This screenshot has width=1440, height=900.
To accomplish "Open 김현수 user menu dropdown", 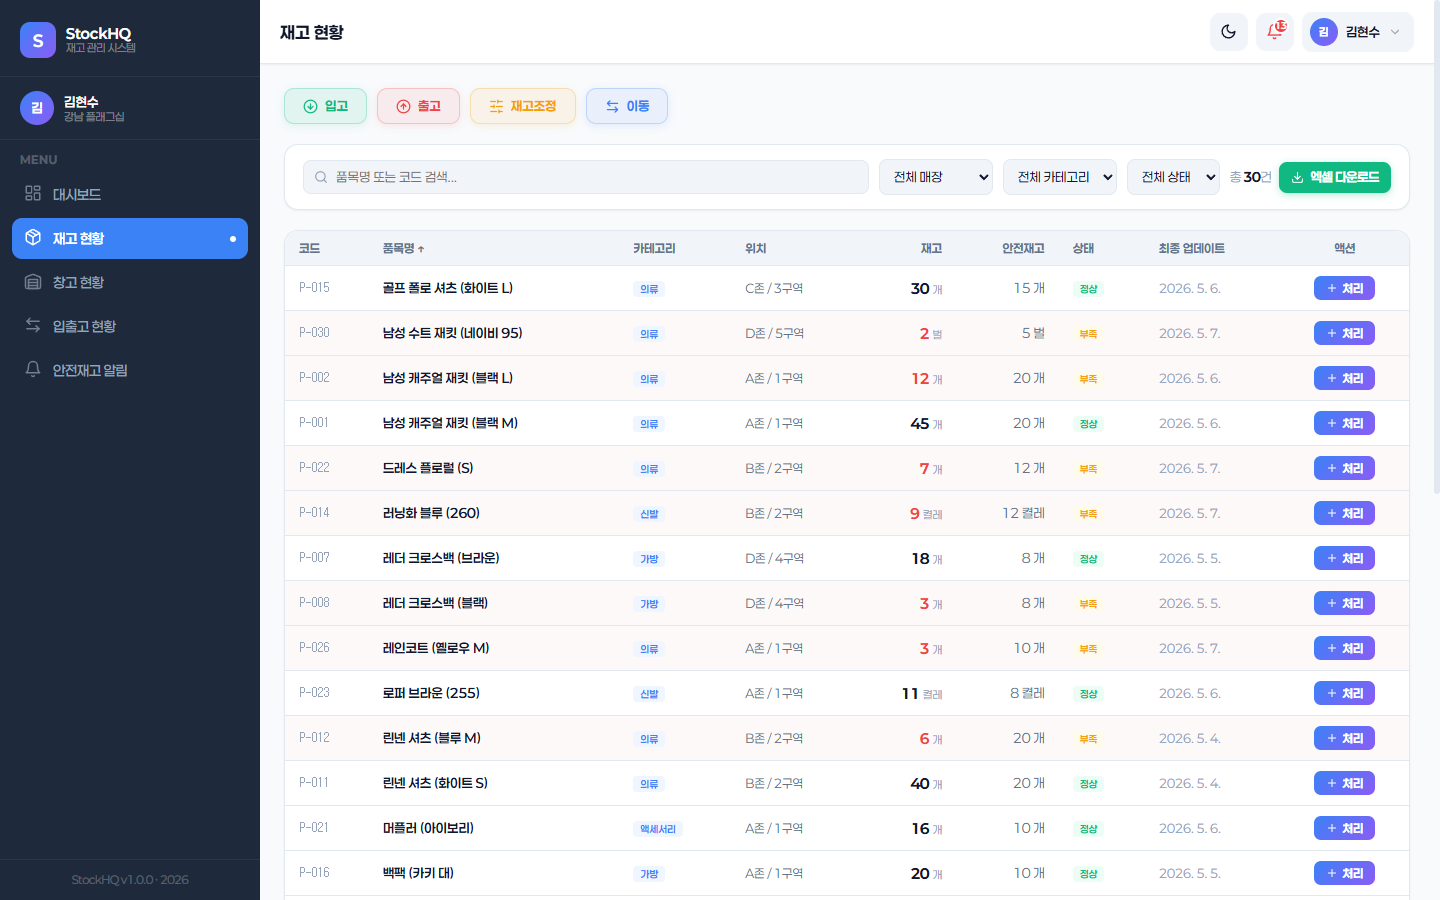I will coord(1358,32).
